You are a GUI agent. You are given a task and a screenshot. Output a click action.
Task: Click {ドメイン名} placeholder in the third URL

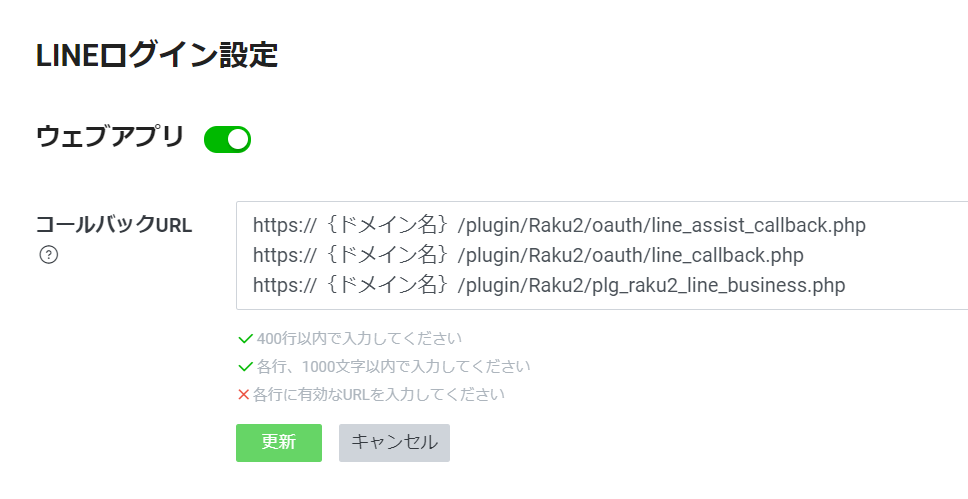[x=387, y=285]
